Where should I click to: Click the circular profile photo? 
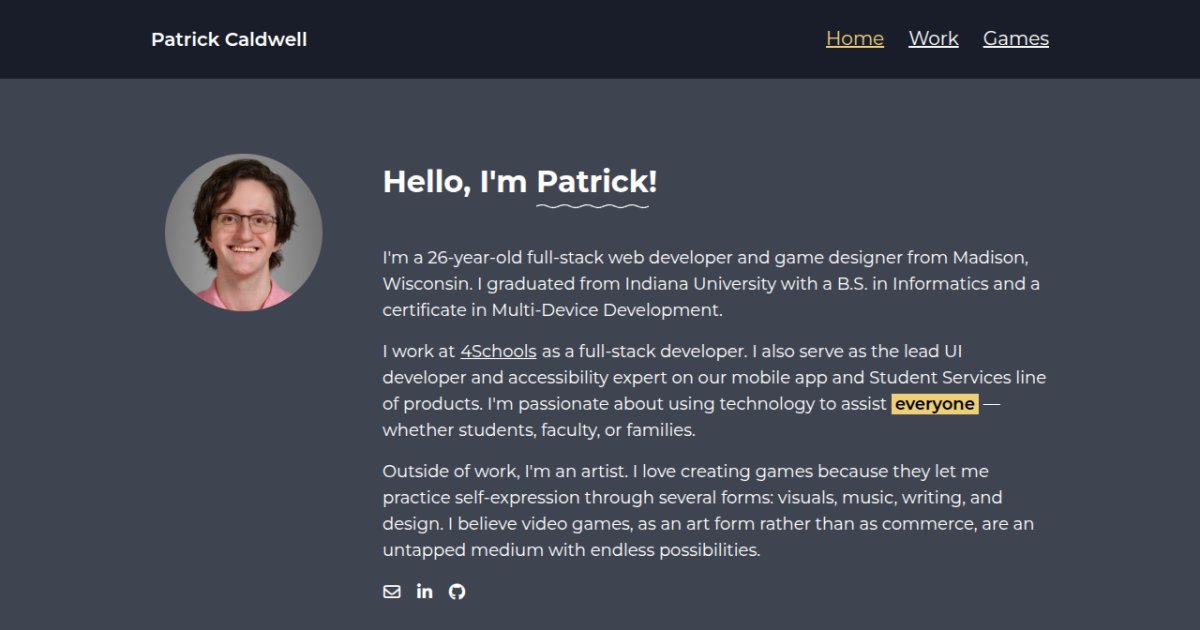pyautogui.click(x=243, y=232)
